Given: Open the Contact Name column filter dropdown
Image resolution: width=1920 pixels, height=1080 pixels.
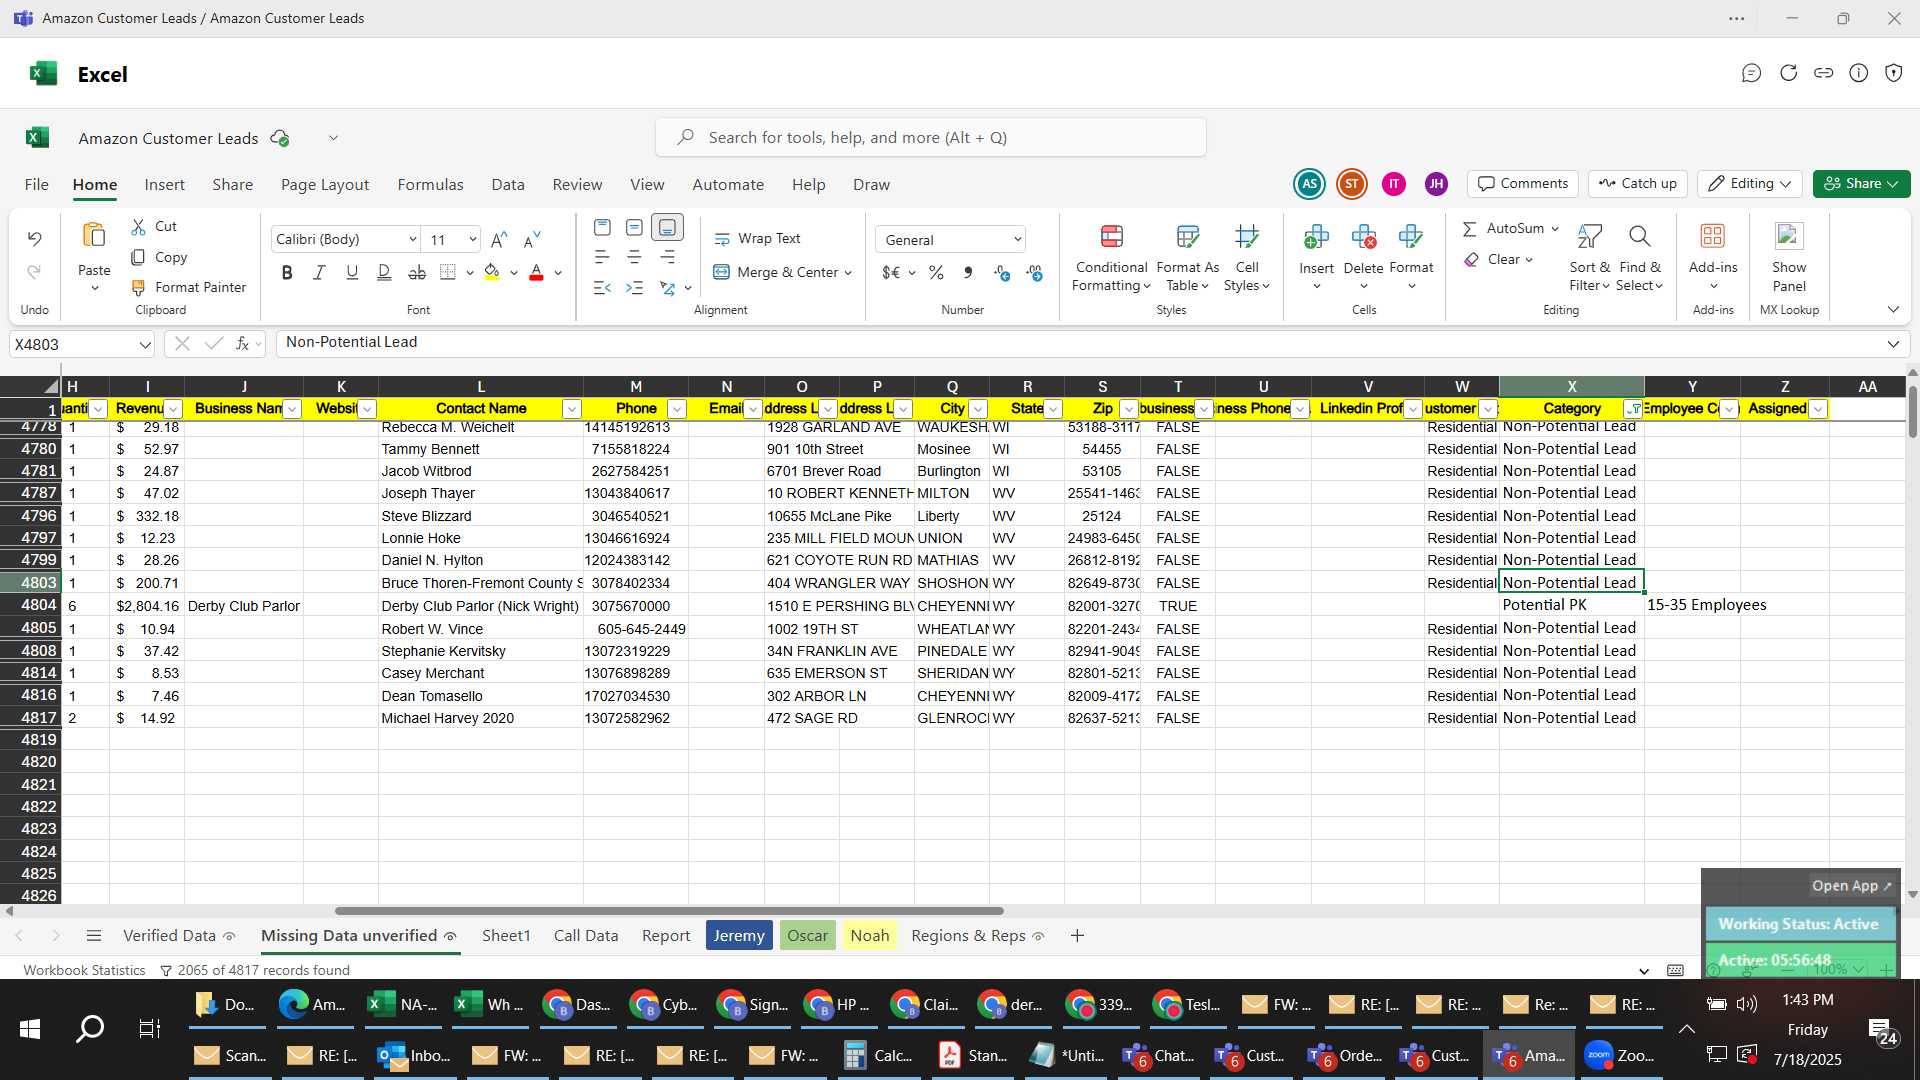Looking at the screenshot, I should pyautogui.click(x=571, y=409).
